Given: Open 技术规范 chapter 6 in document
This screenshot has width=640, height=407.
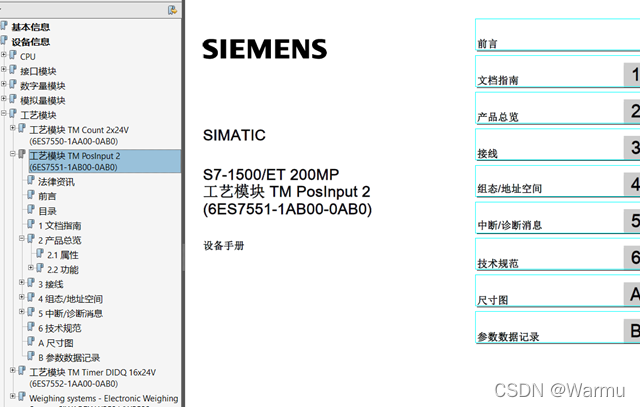Looking at the screenshot, I should [558, 254].
